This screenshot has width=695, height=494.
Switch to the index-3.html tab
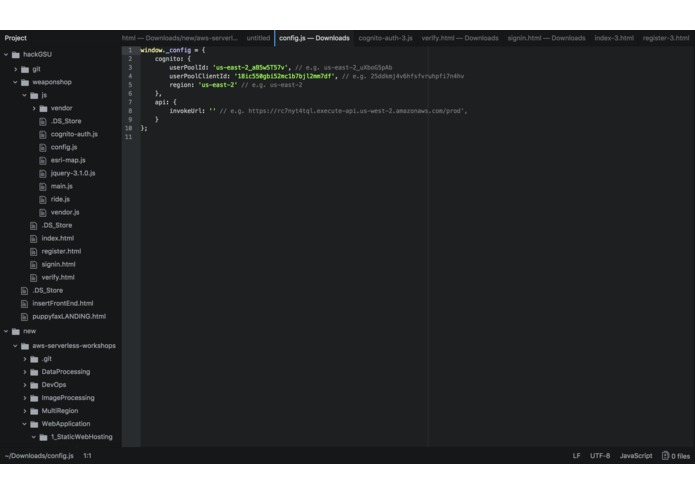614,38
